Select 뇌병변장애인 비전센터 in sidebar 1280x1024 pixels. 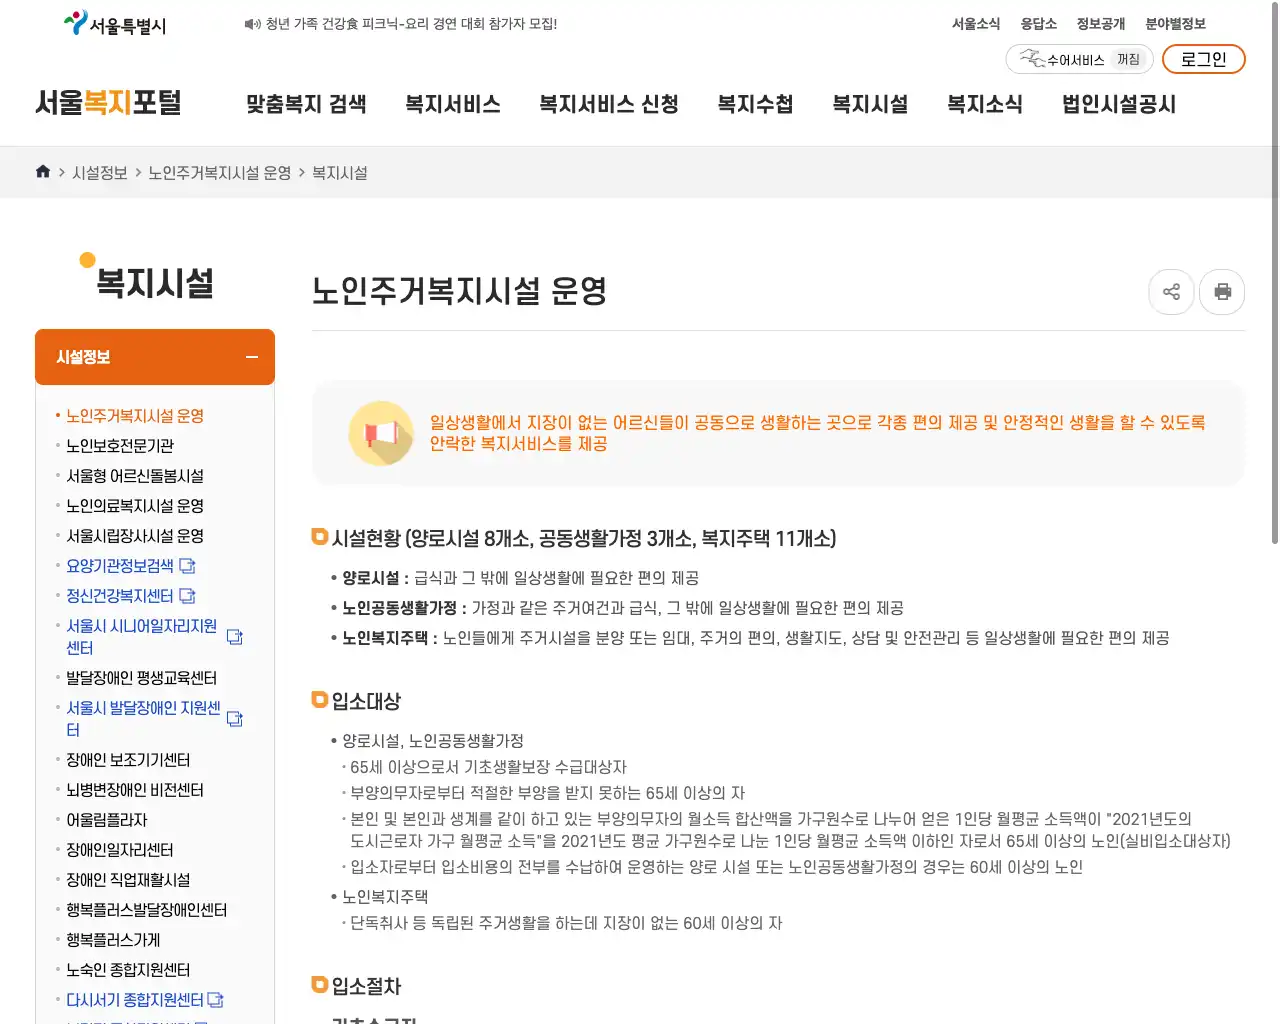point(135,790)
